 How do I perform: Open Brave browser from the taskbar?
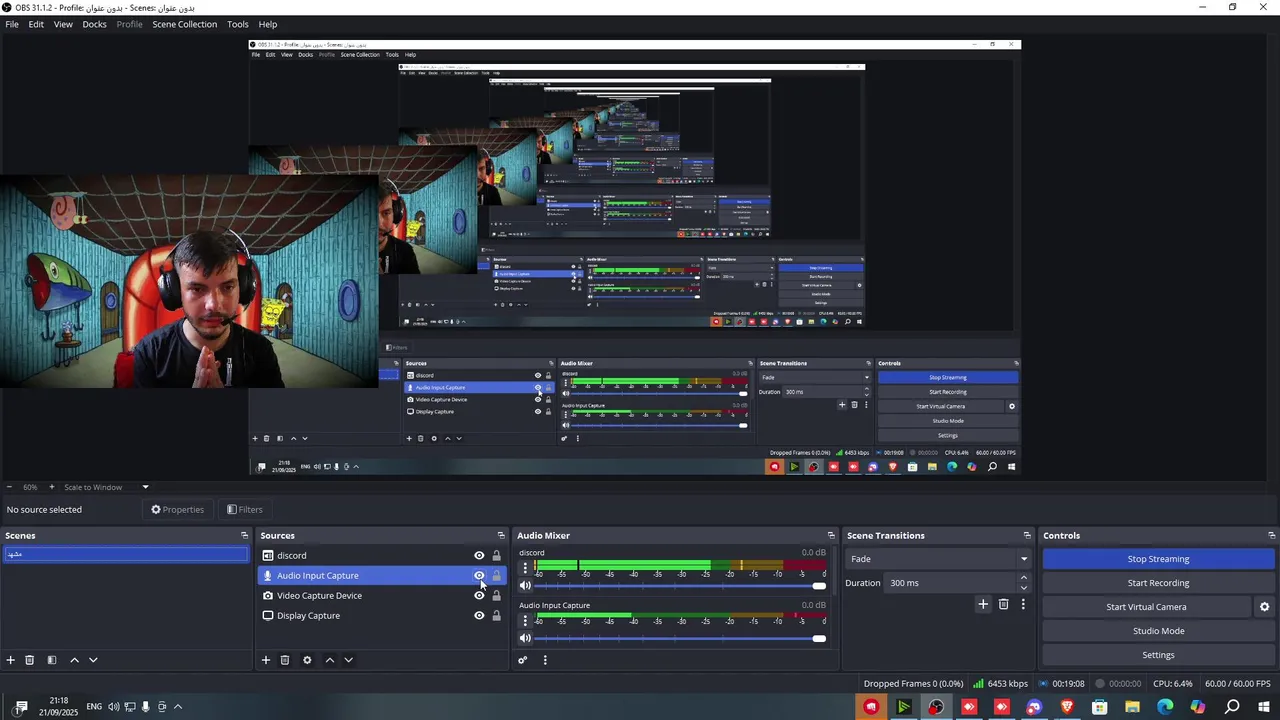(x=1067, y=707)
